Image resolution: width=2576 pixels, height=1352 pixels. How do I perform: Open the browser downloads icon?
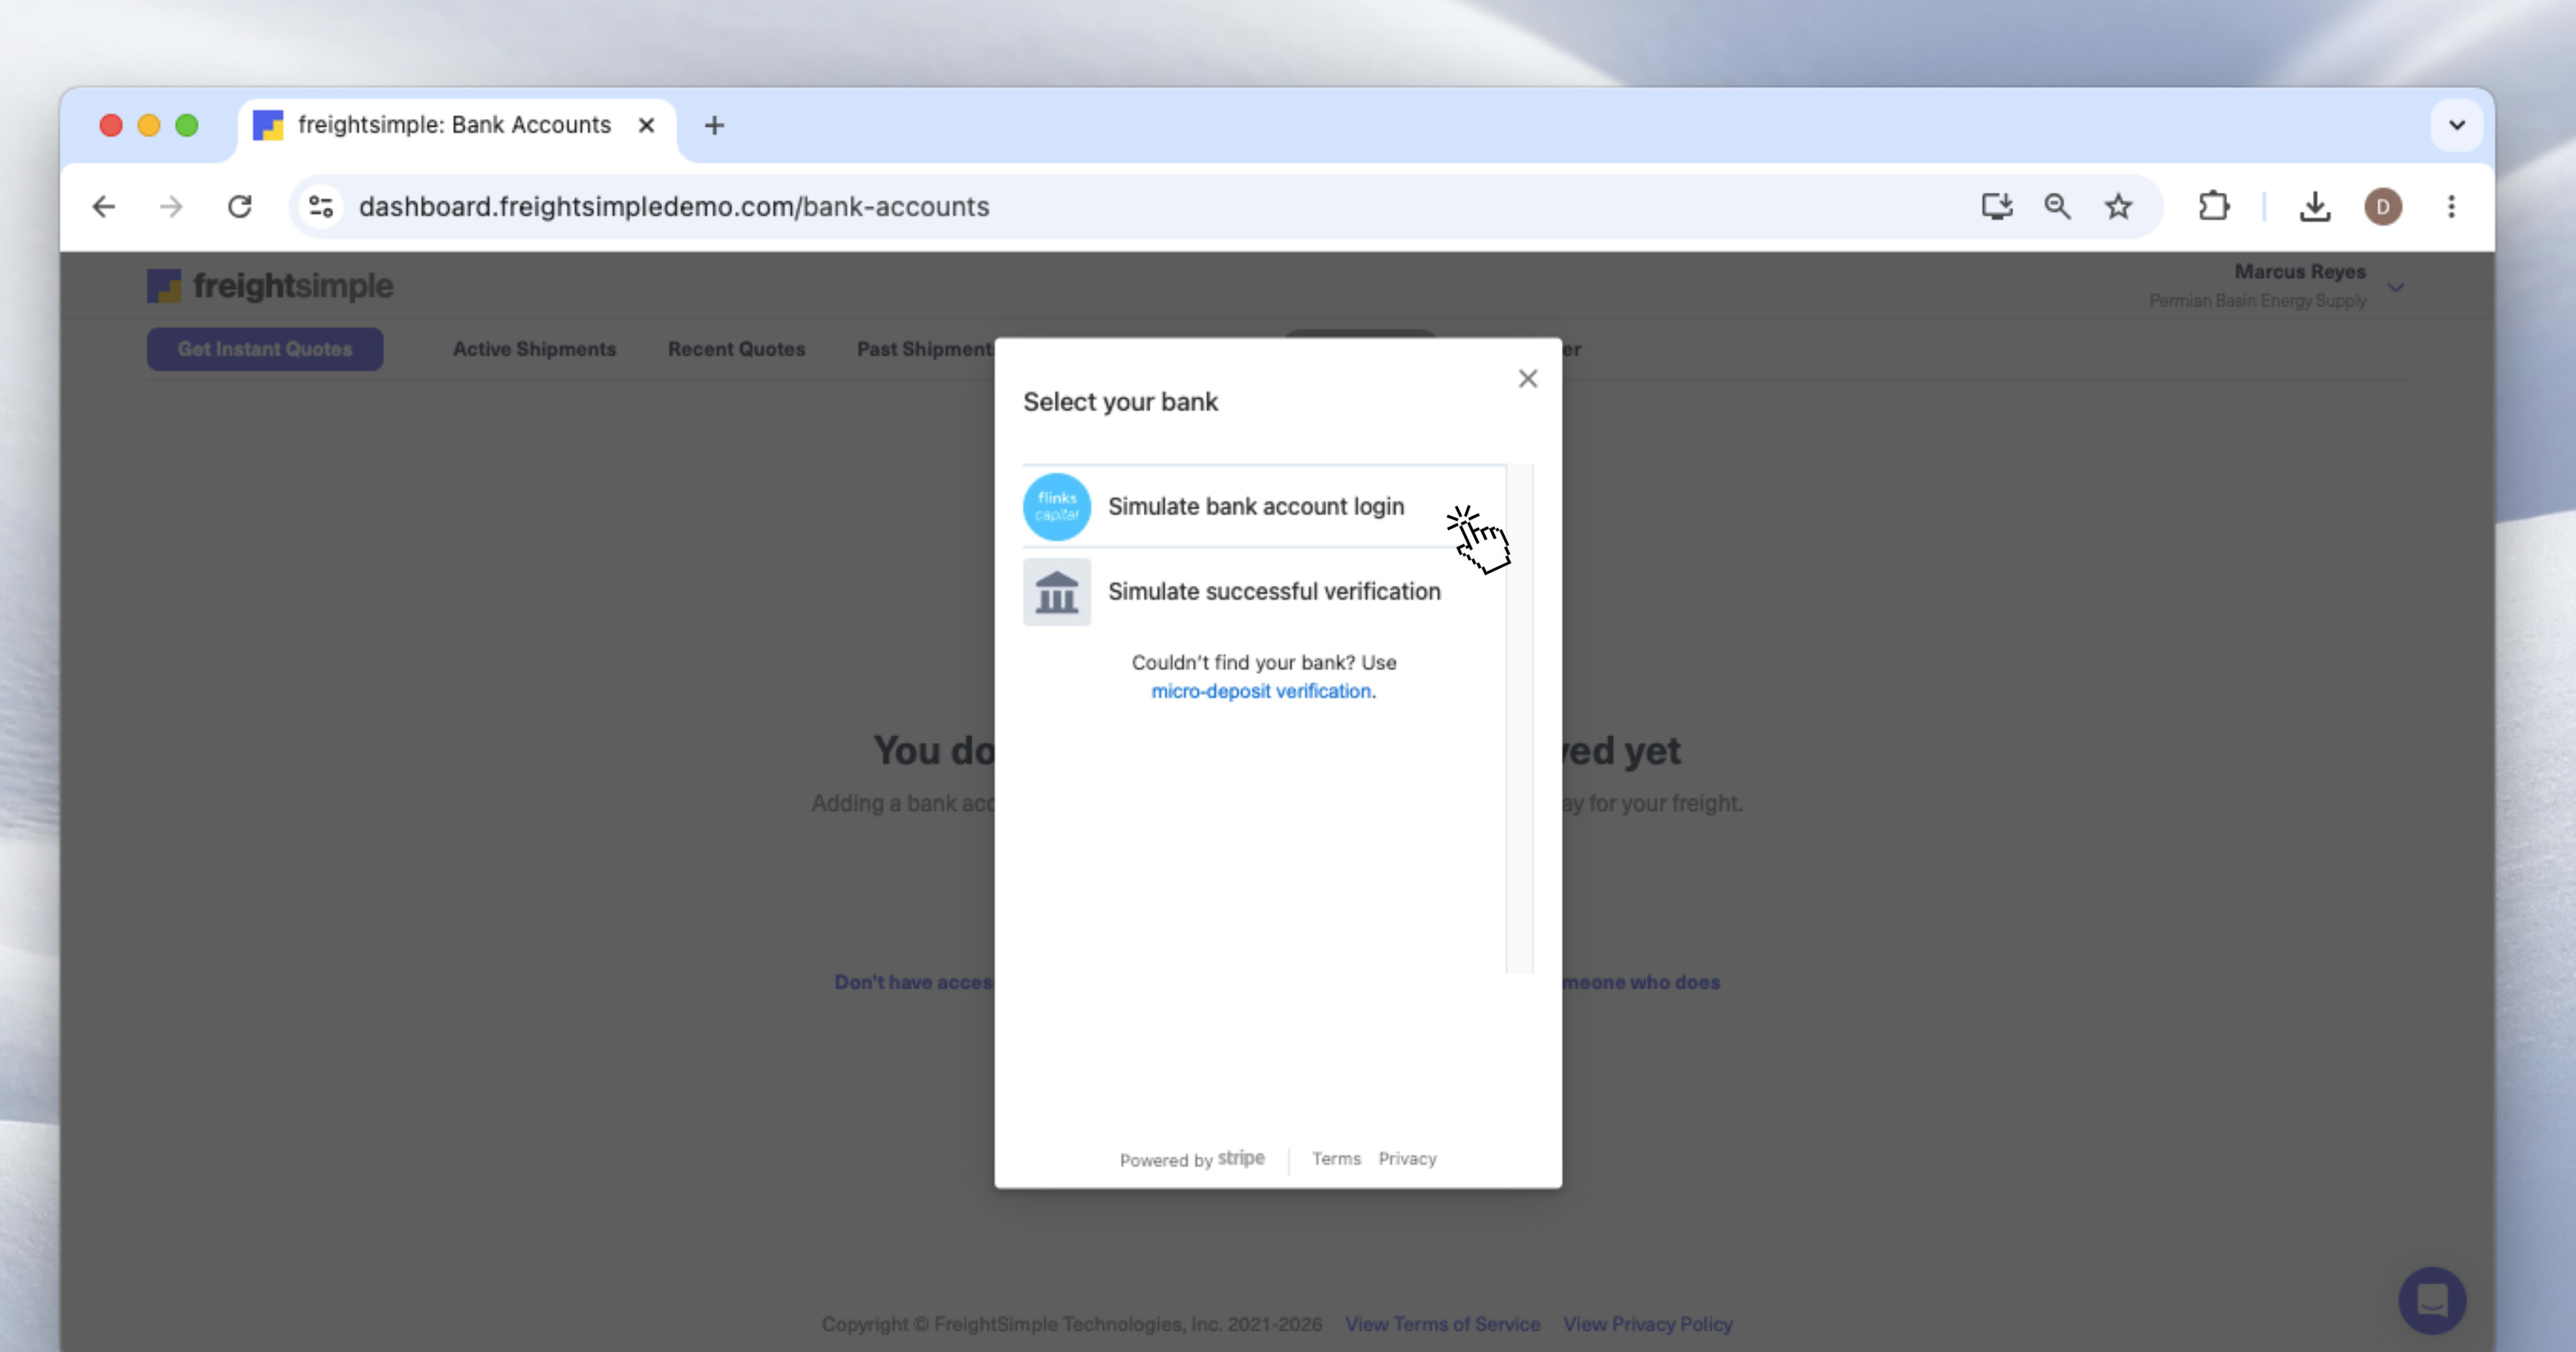(2315, 207)
